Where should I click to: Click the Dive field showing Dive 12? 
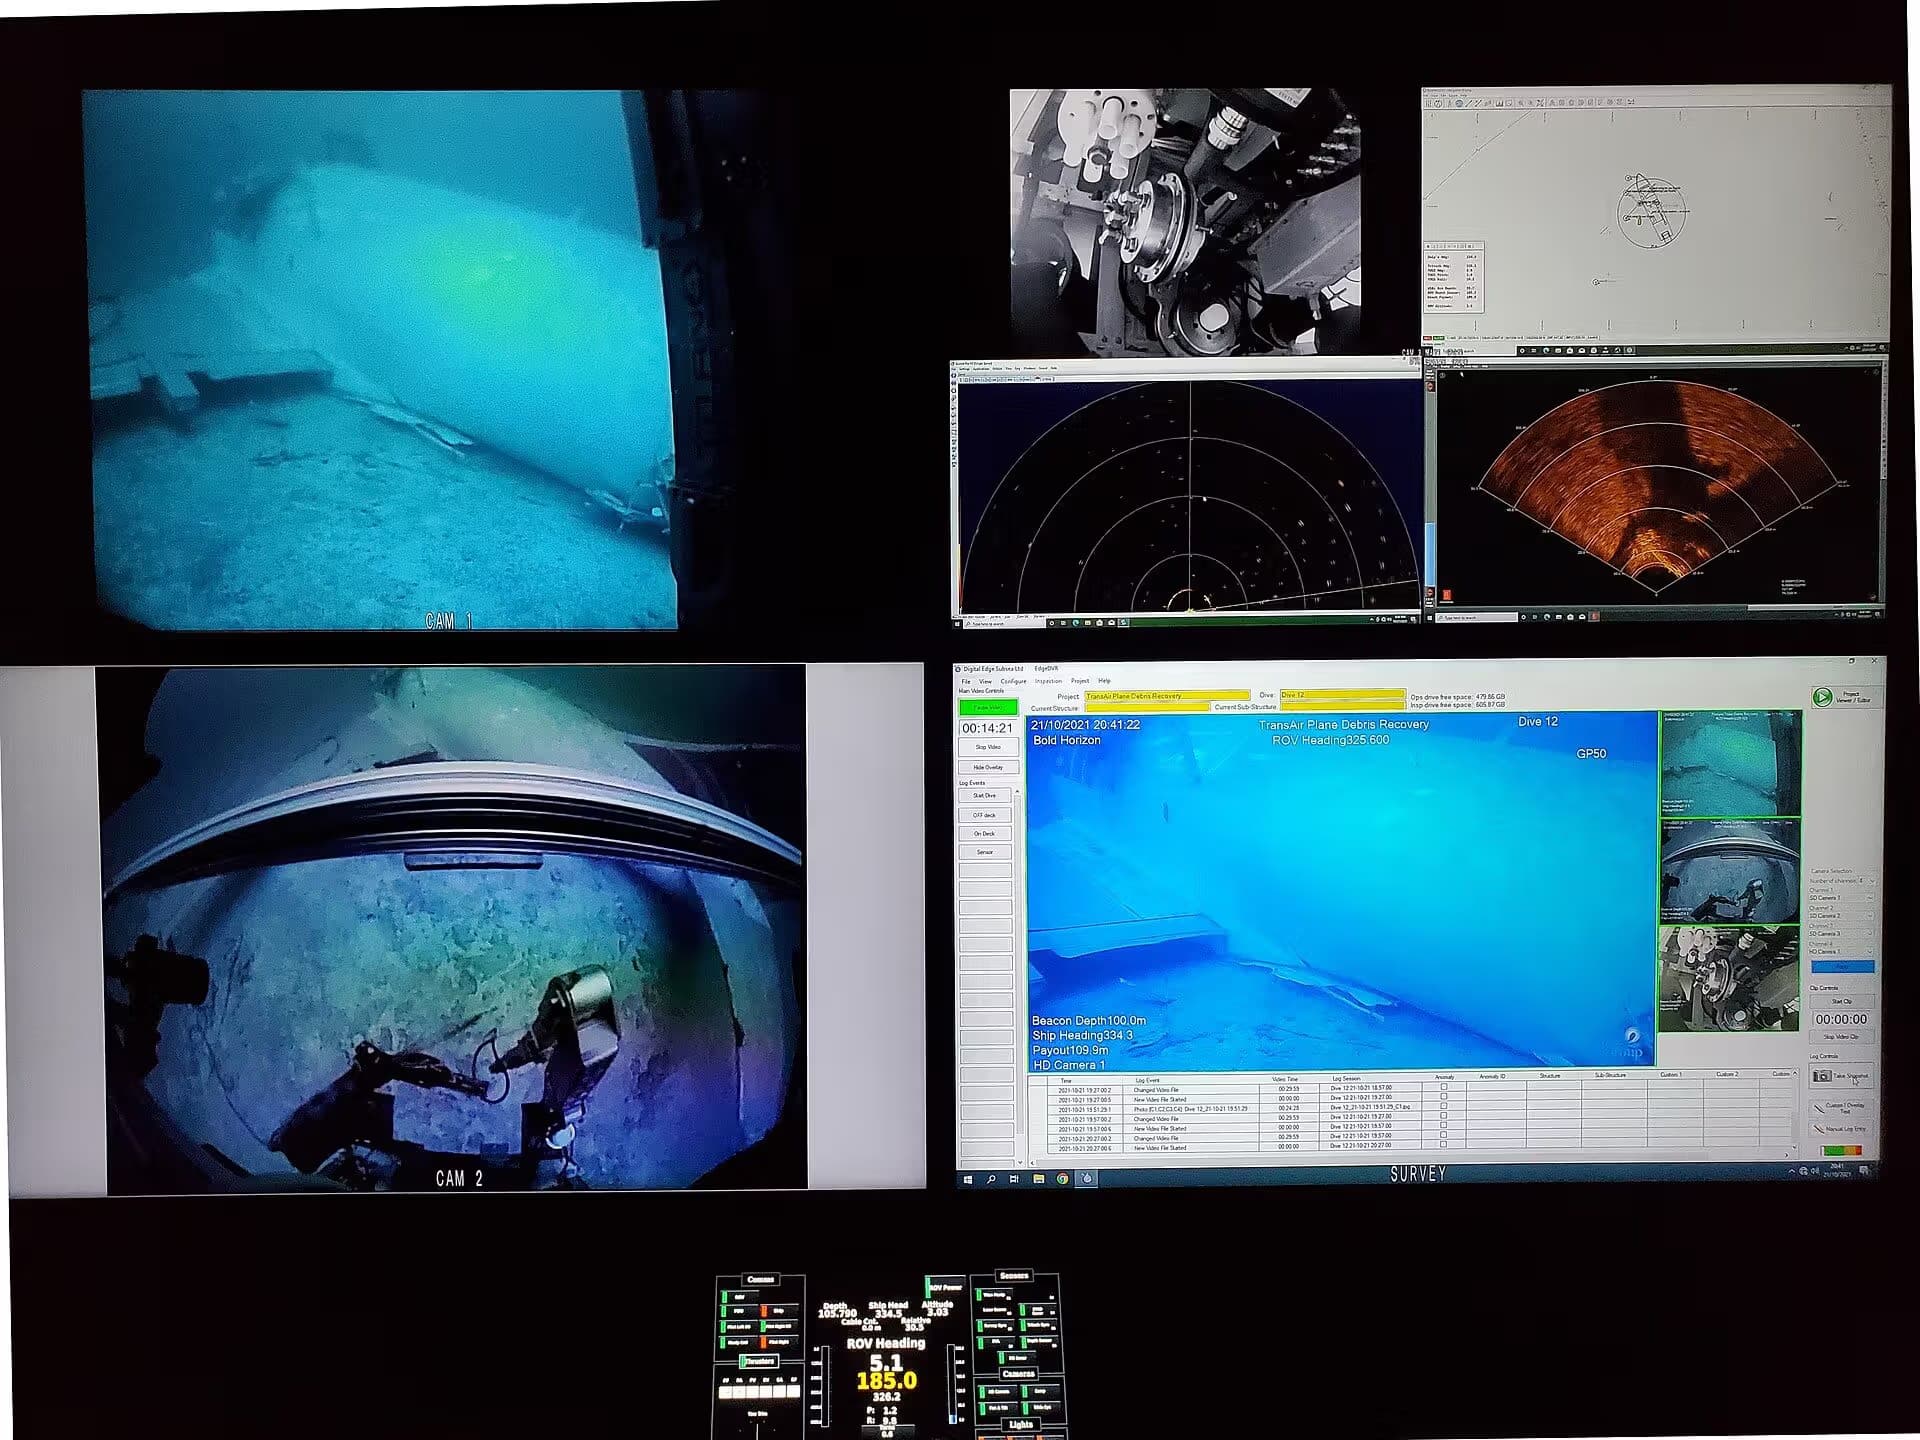pos(1342,695)
